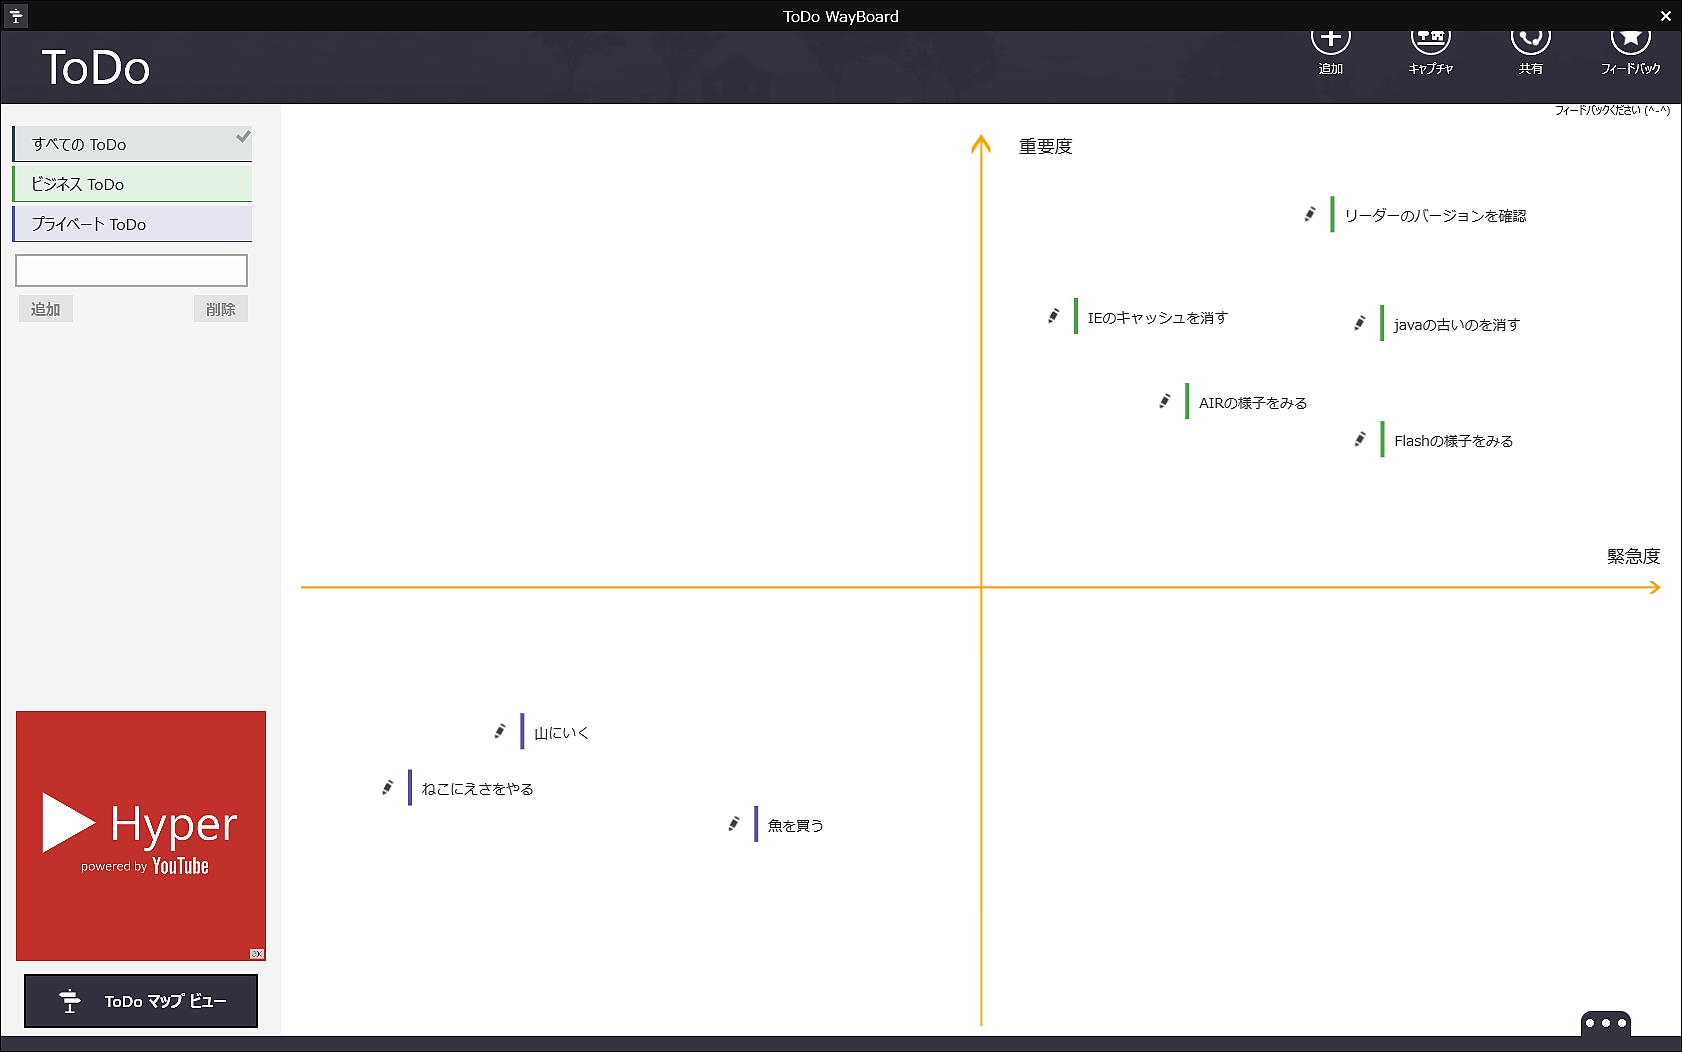Screen dimensions: 1682x1052
Task: Close the ad using its small X badge
Action: pyautogui.click(x=257, y=954)
